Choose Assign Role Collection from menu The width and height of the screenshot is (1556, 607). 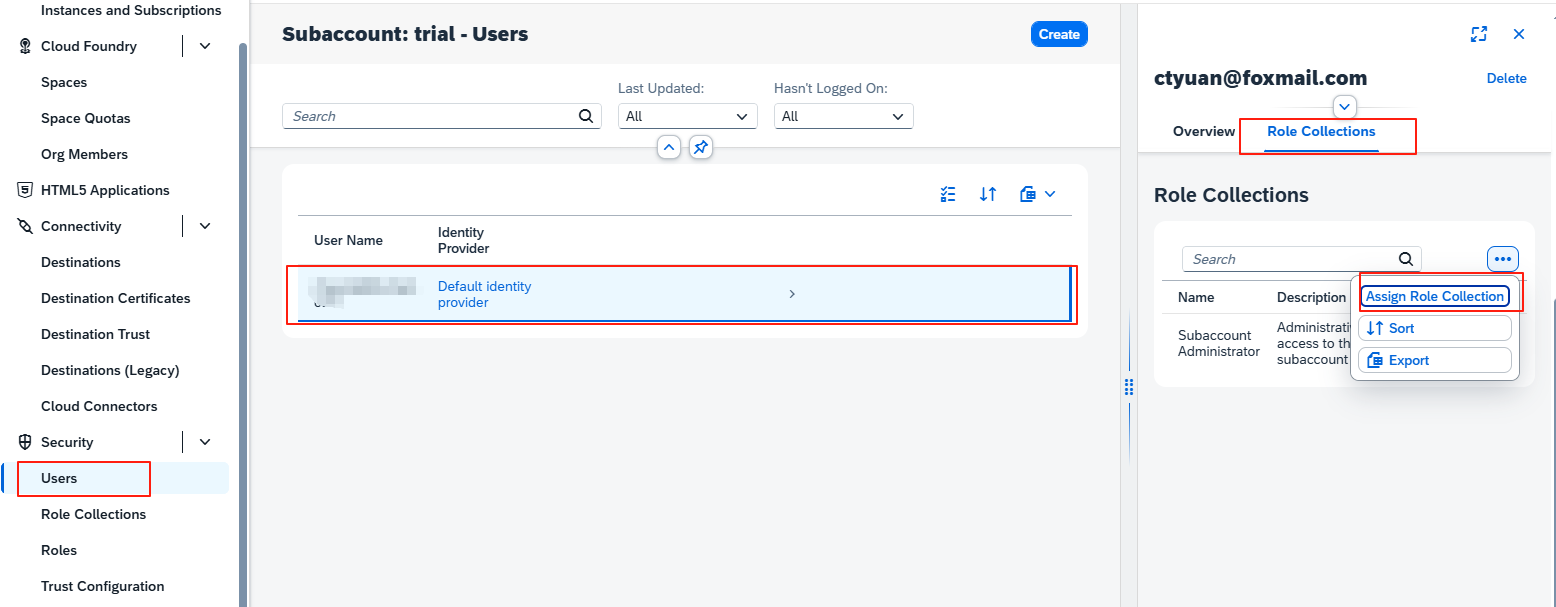coord(1434,296)
